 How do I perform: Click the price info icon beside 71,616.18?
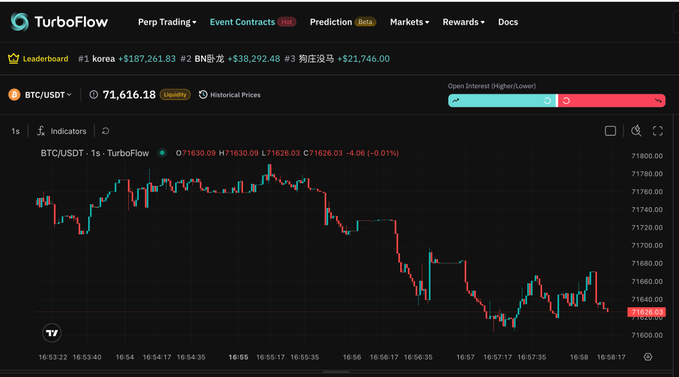[94, 95]
